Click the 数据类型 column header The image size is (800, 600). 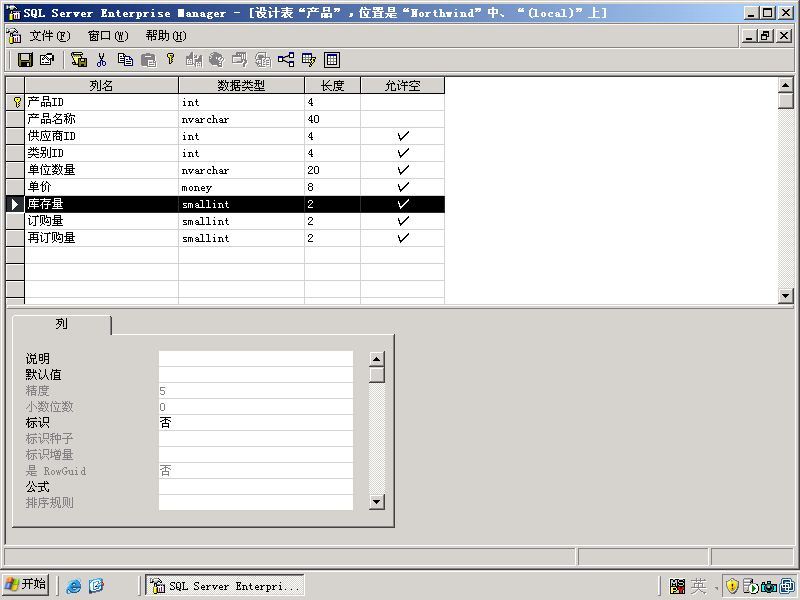tap(241, 85)
